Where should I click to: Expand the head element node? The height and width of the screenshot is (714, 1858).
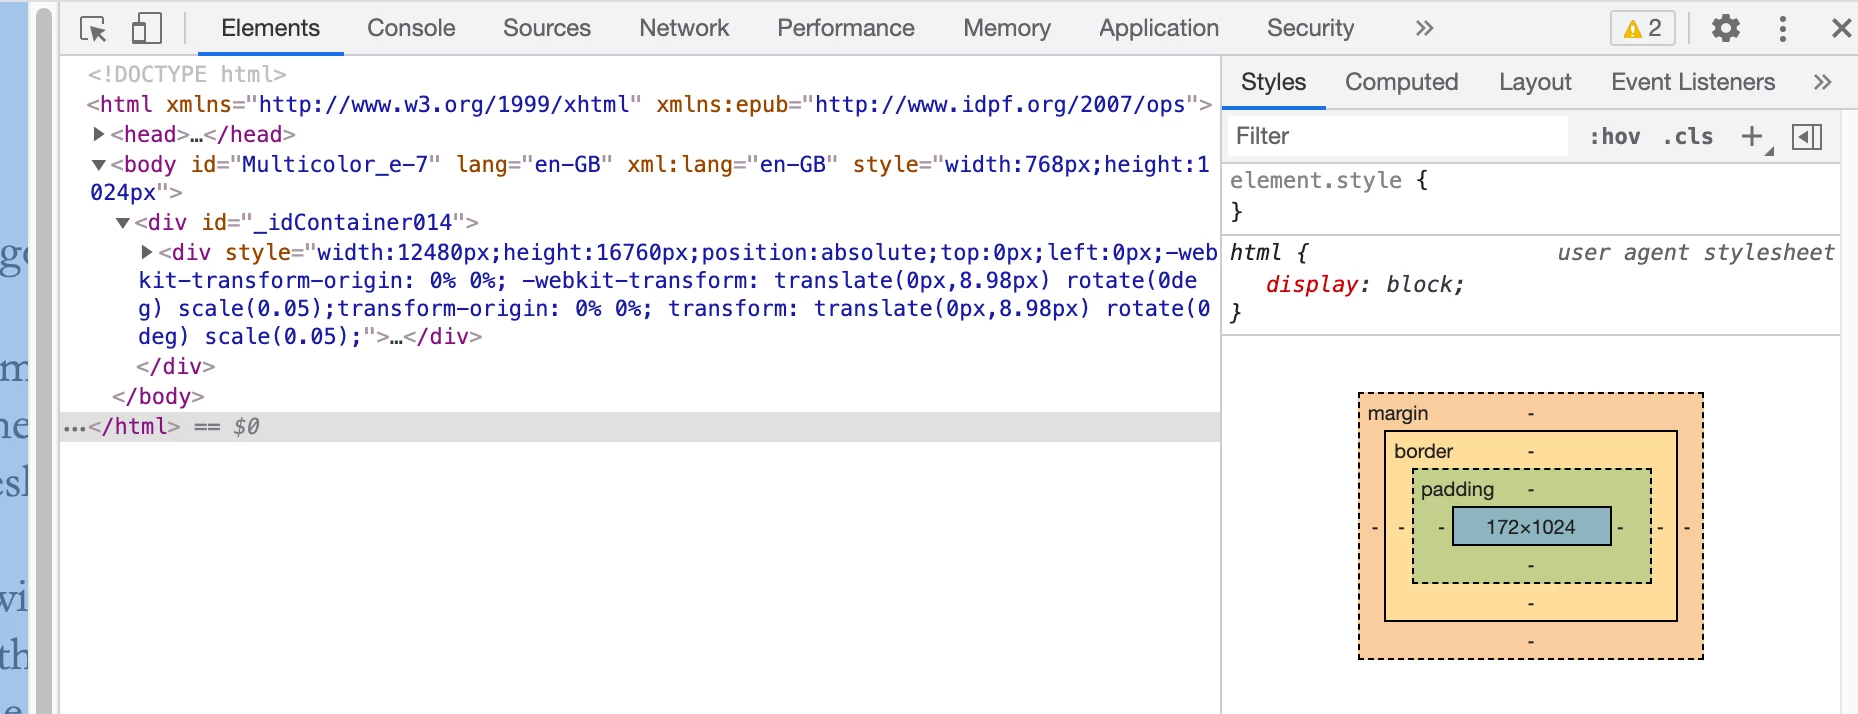[x=99, y=134]
